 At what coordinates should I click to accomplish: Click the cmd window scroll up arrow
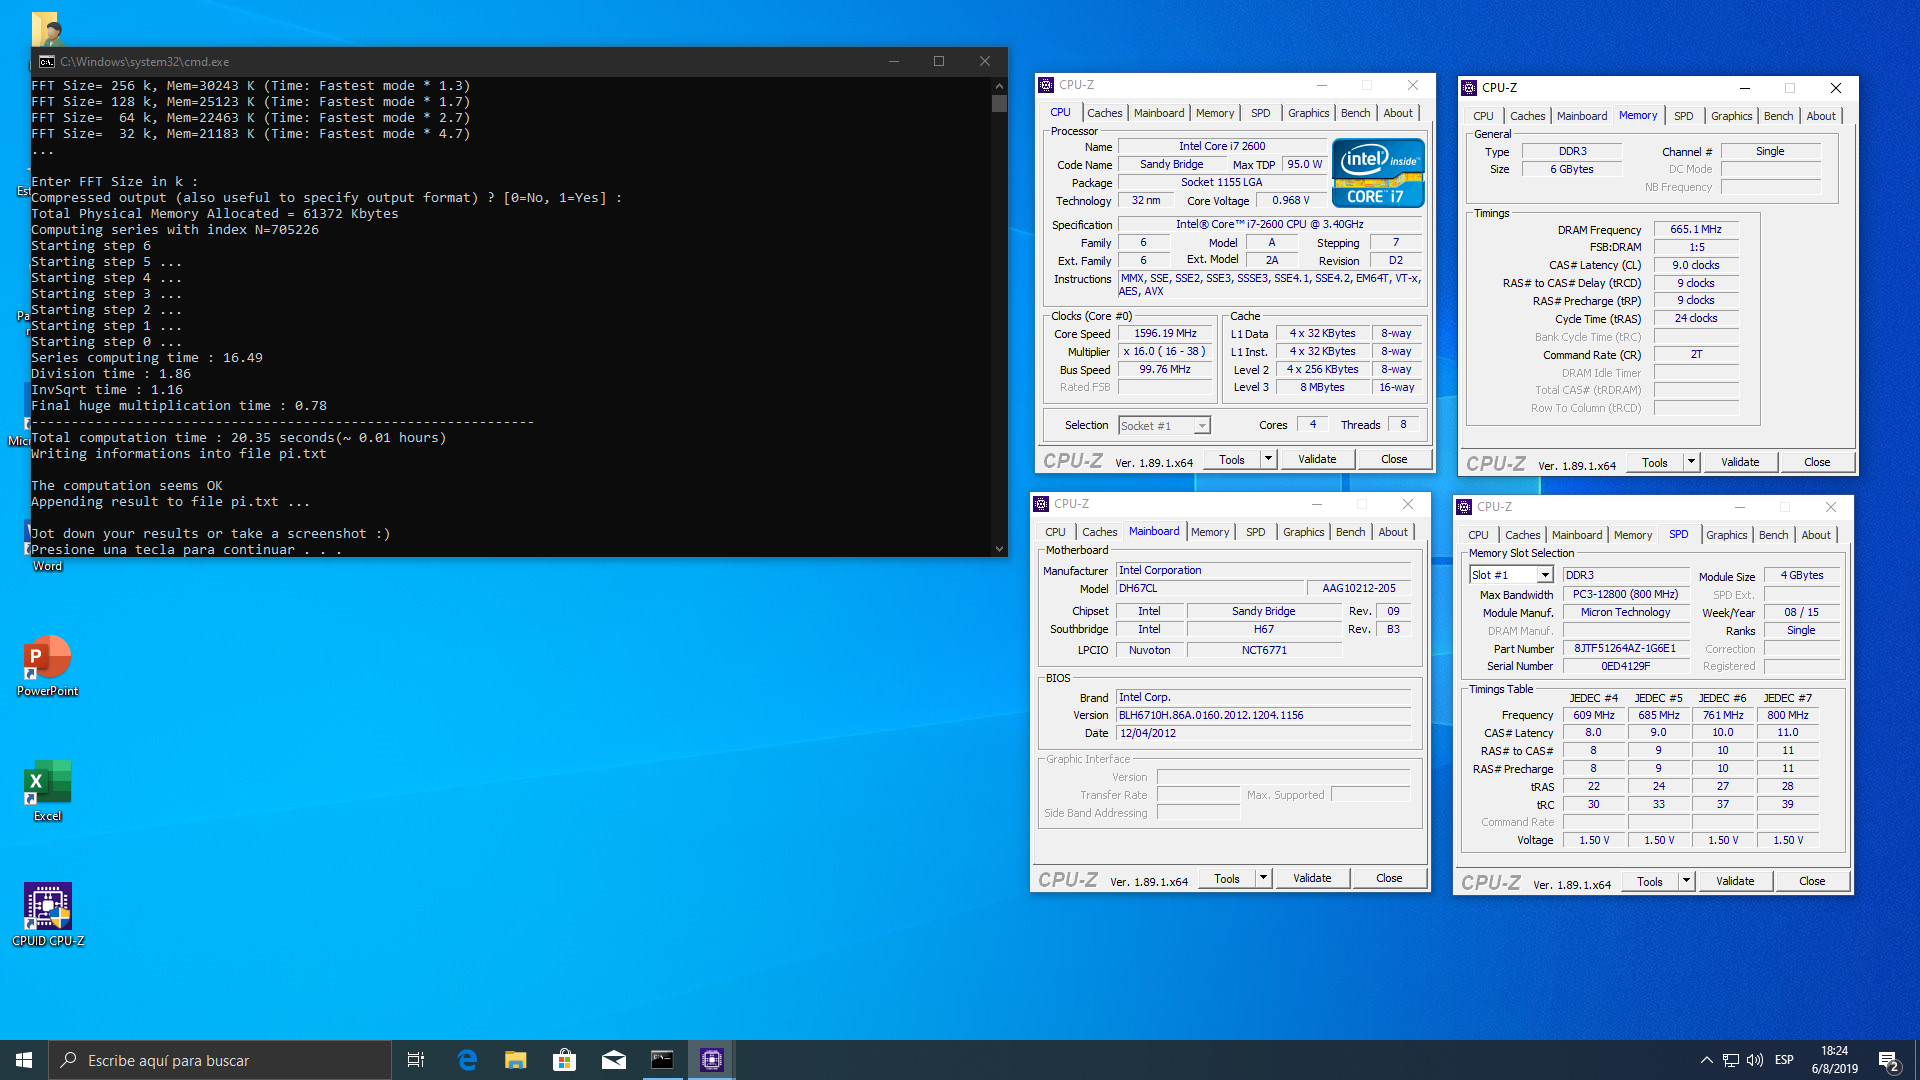pos(999,85)
